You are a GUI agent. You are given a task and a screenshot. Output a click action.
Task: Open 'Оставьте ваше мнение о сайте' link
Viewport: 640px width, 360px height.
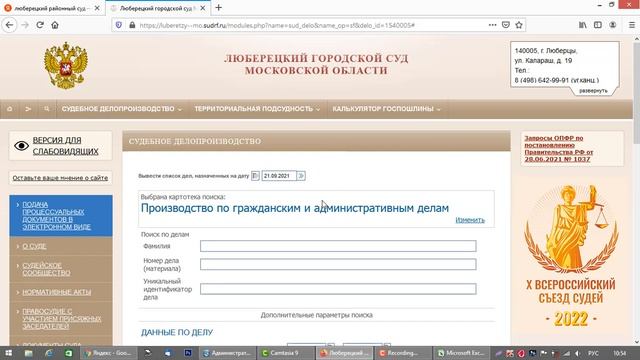click(60, 178)
